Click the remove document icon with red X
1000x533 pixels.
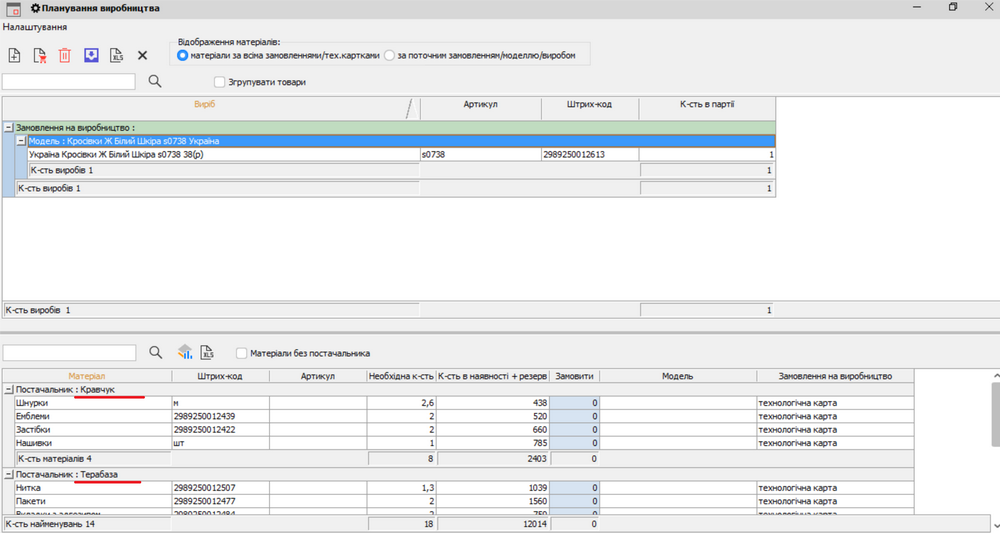[x=39, y=56]
